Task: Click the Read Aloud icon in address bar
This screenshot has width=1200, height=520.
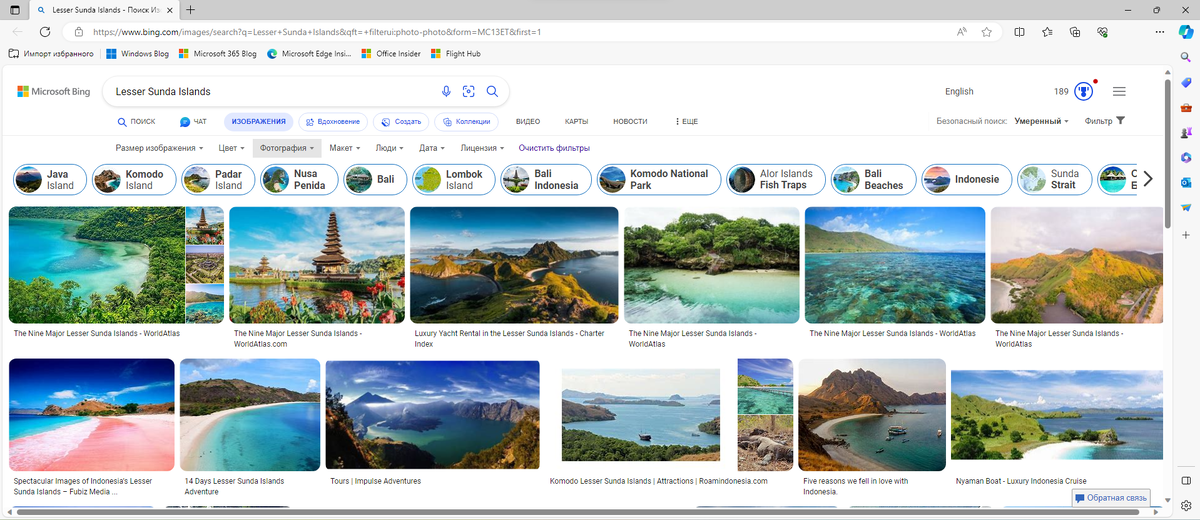Action: (x=961, y=32)
